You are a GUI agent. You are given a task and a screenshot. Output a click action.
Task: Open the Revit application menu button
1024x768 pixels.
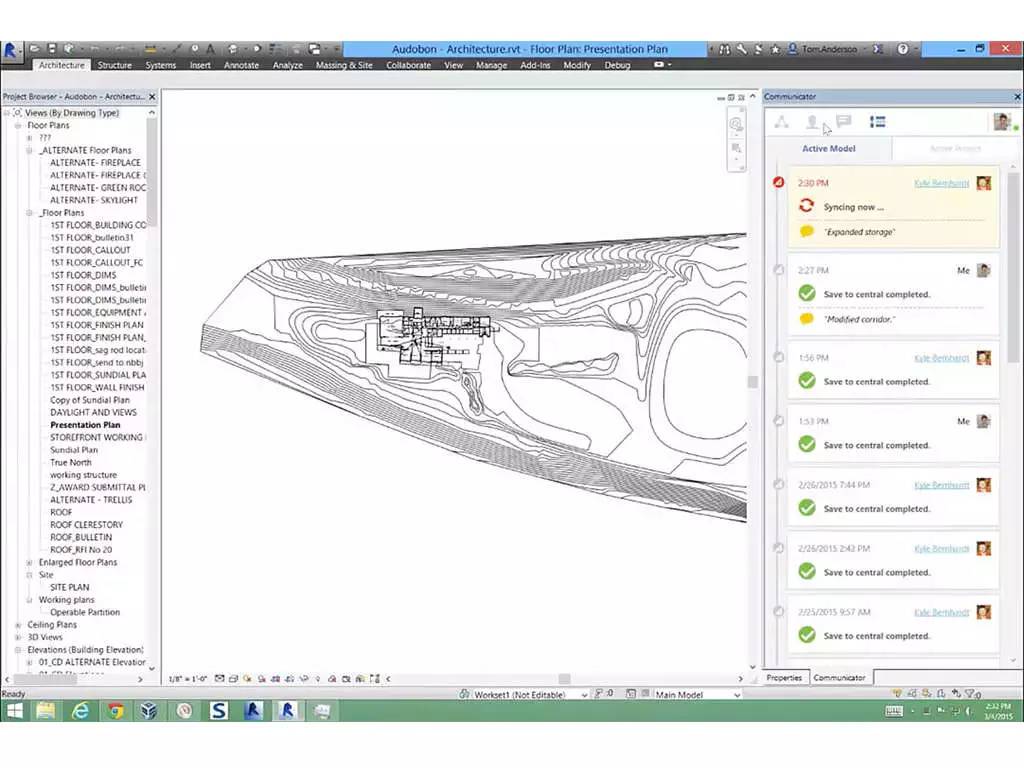coord(12,50)
